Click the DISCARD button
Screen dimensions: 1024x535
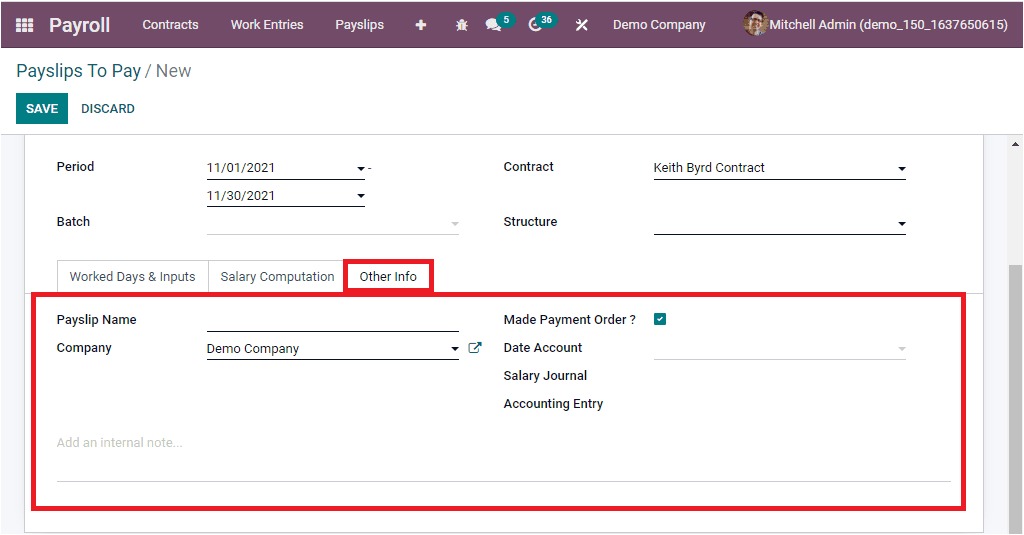click(108, 109)
